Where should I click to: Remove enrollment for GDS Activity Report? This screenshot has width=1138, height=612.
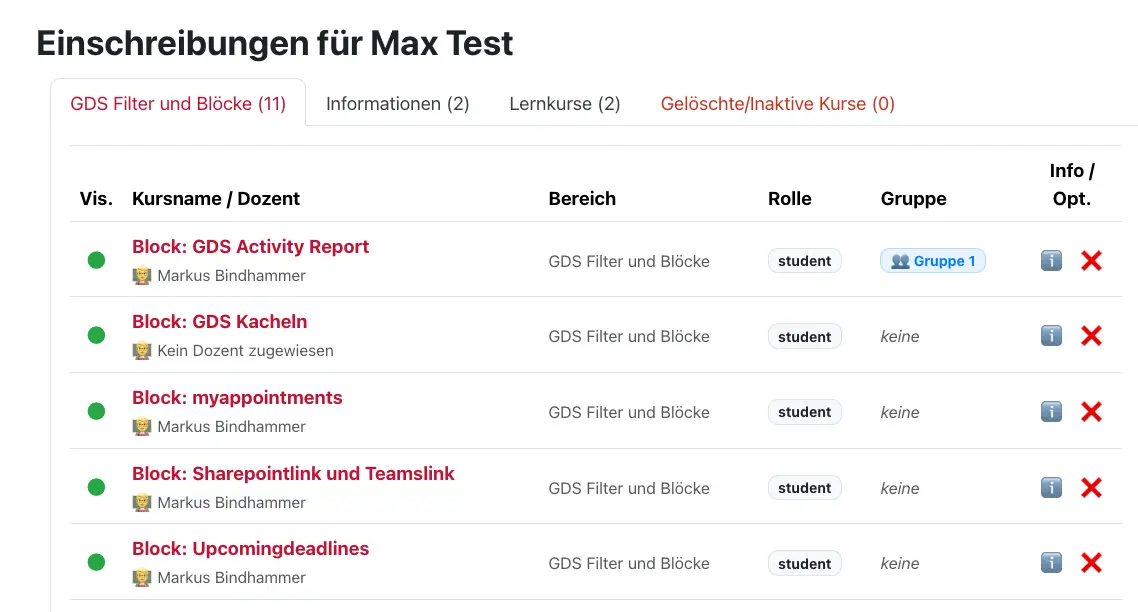coord(1091,260)
